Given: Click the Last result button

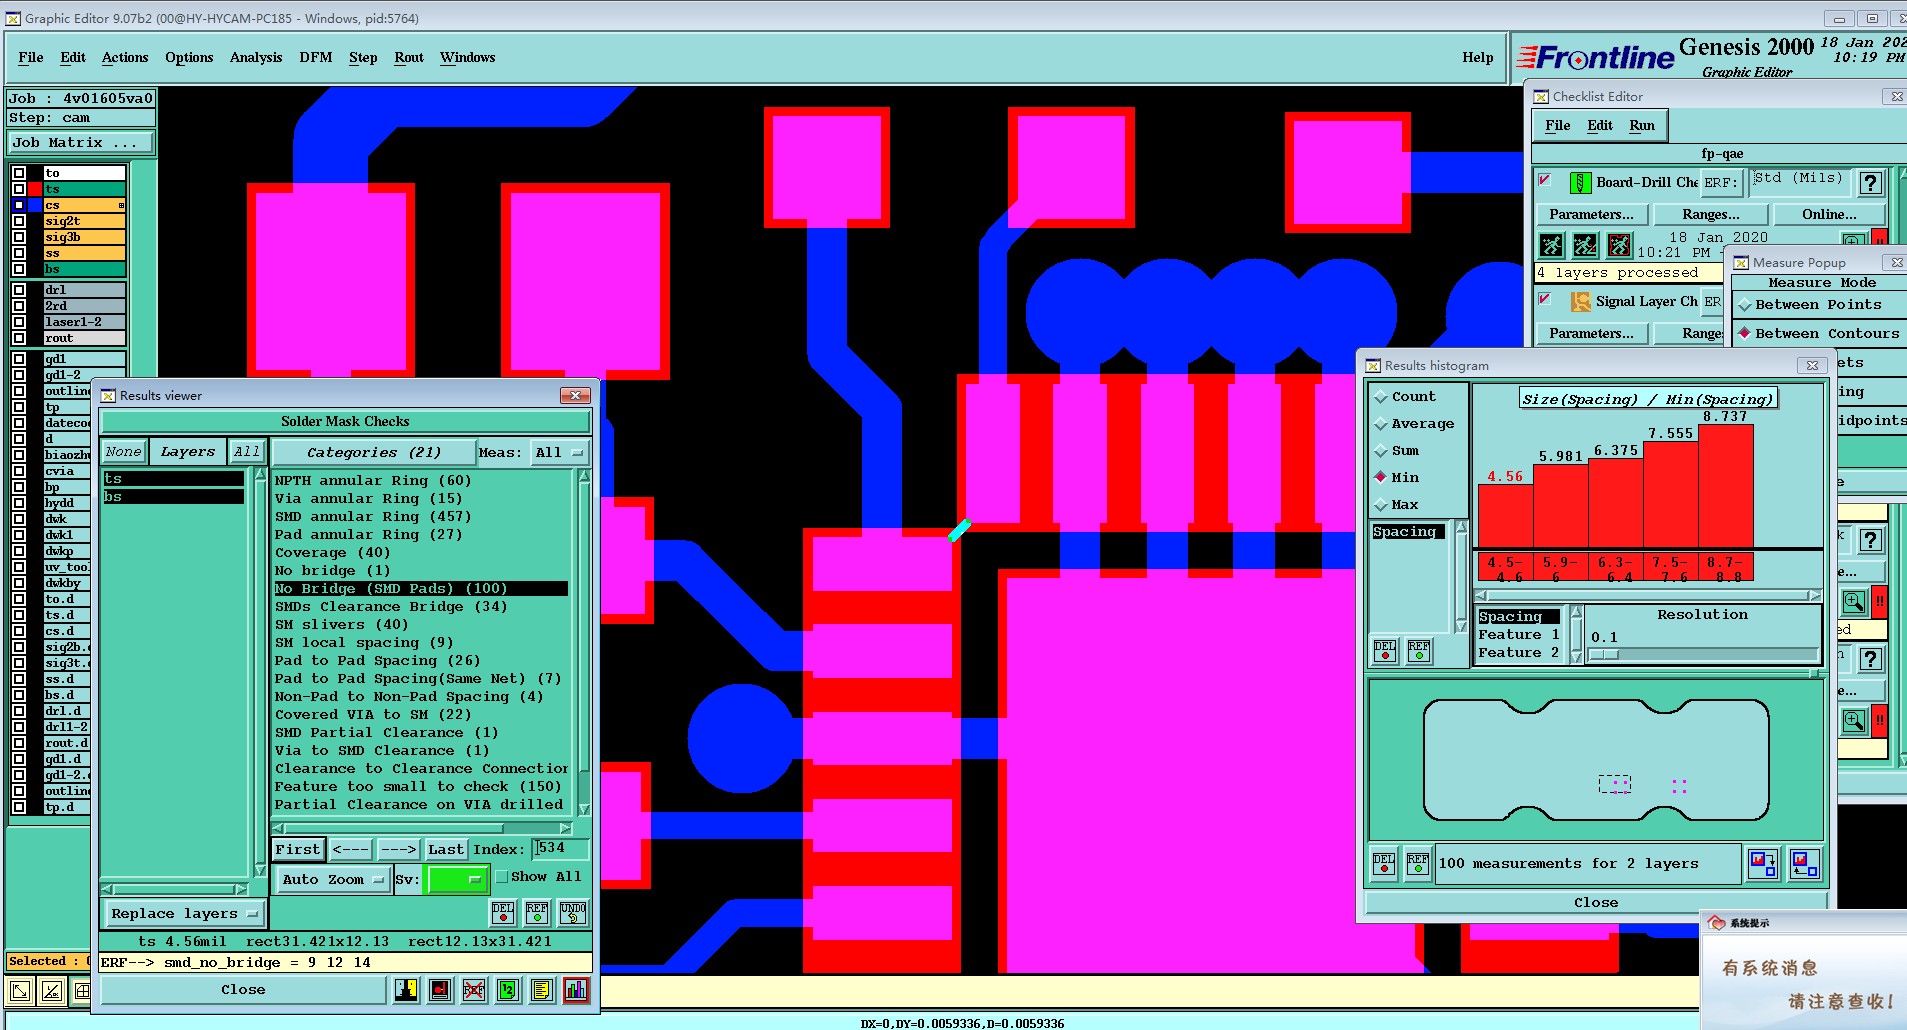Looking at the screenshot, I should (x=446, y=850).
